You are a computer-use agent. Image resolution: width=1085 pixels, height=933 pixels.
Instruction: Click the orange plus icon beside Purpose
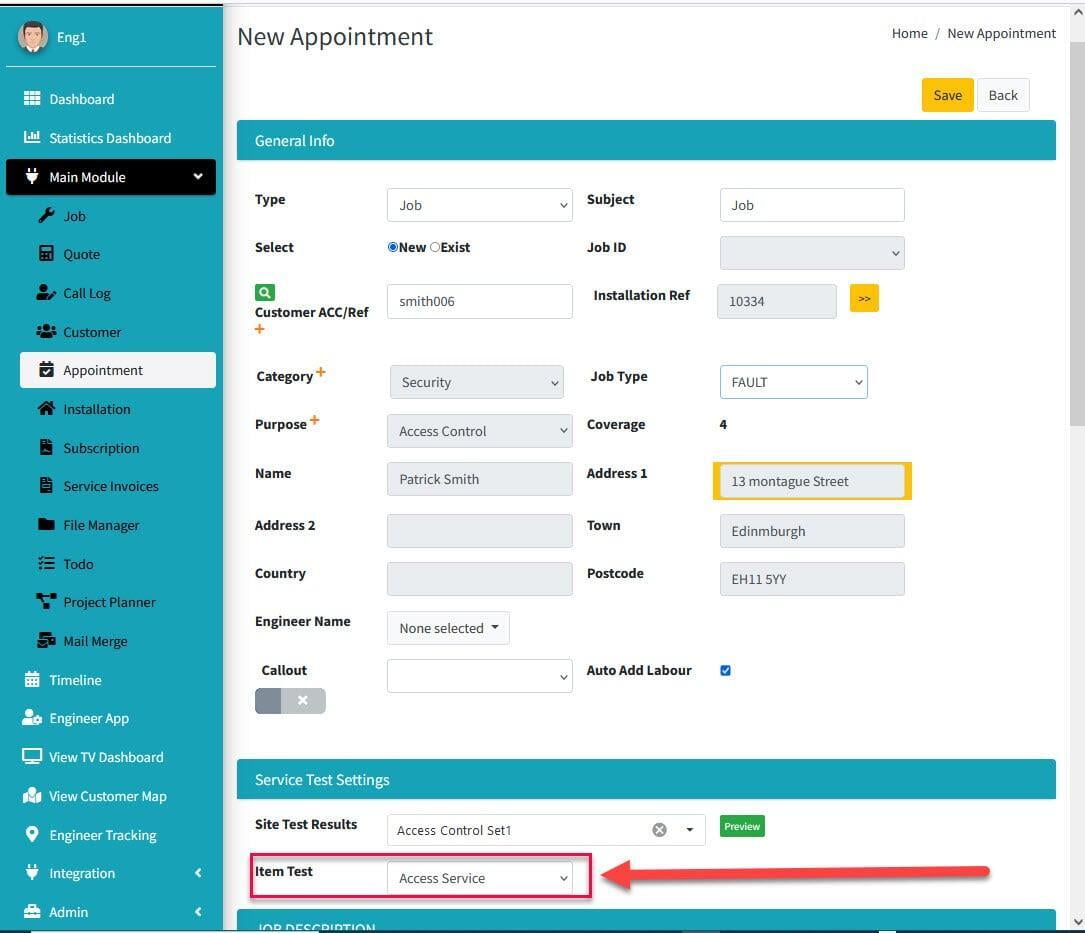pyautogui.click(x=314, y=421)
